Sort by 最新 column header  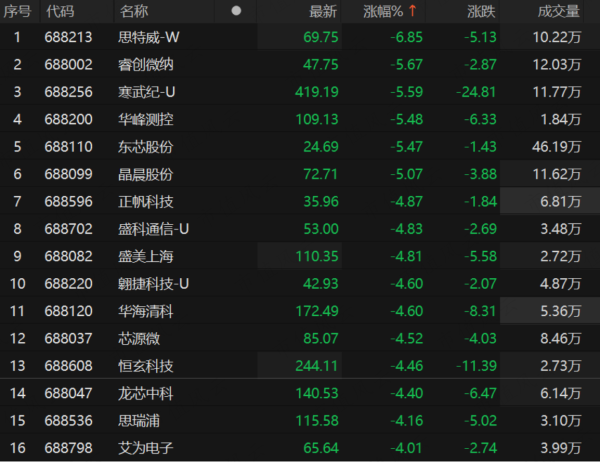[x=323, y=11]
